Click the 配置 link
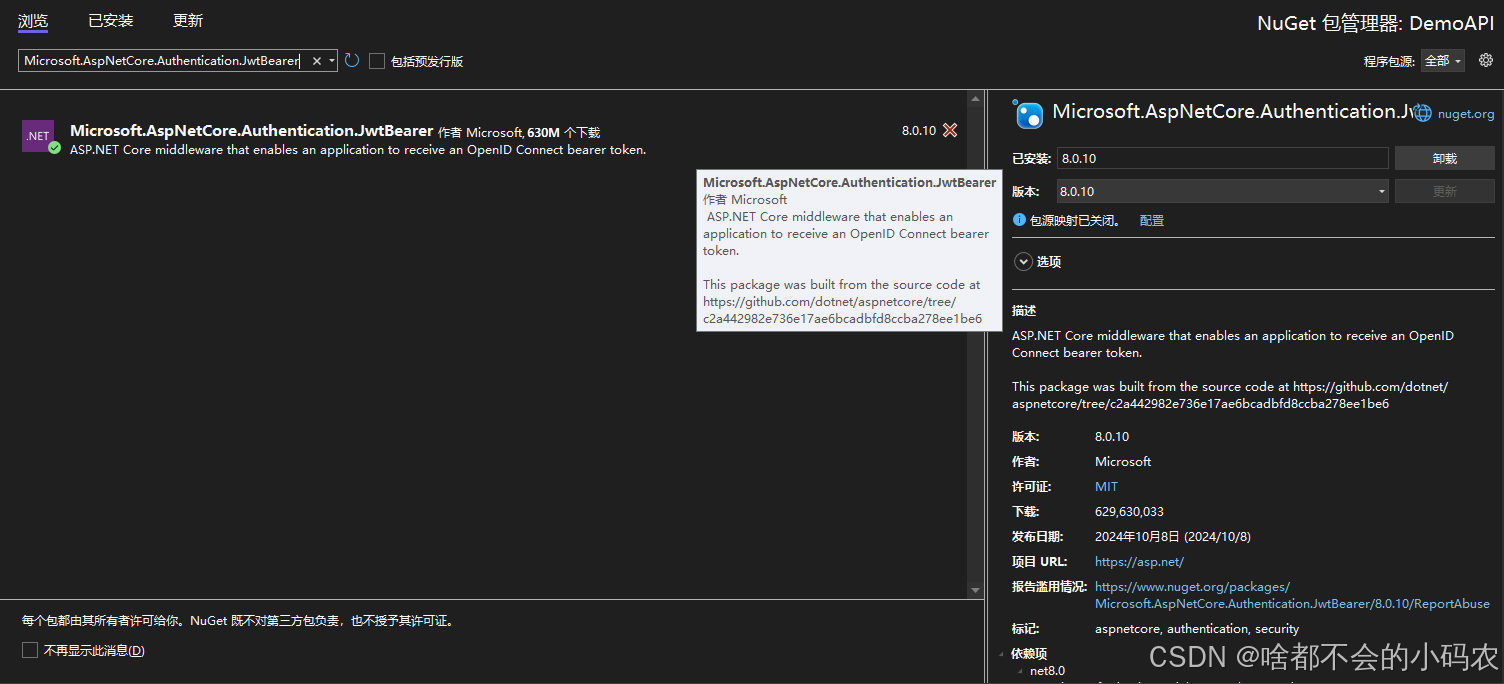The width and height of the screenshot is (1504, 684). (x=1152, y=220)
